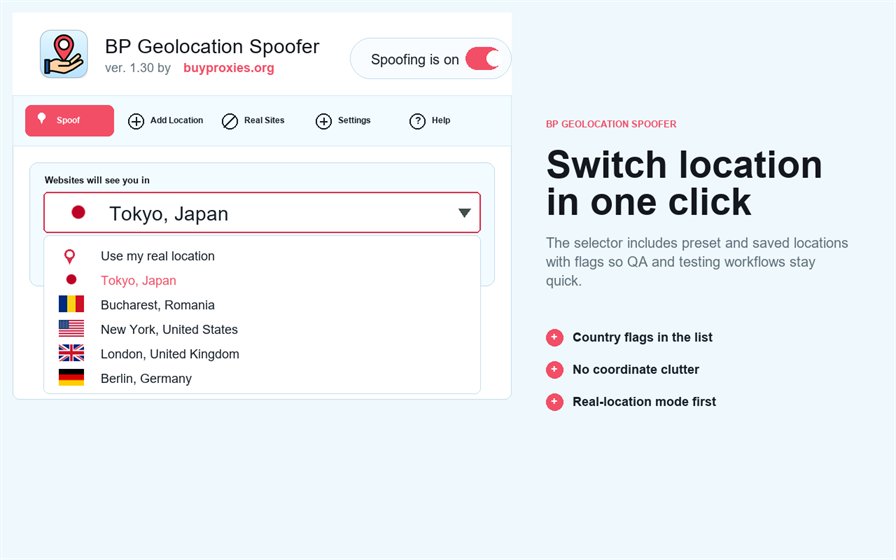The width and height of the screenshot is (896, 560).
Task: Click the Websites will see you in label
Action: tap(97, 180)
